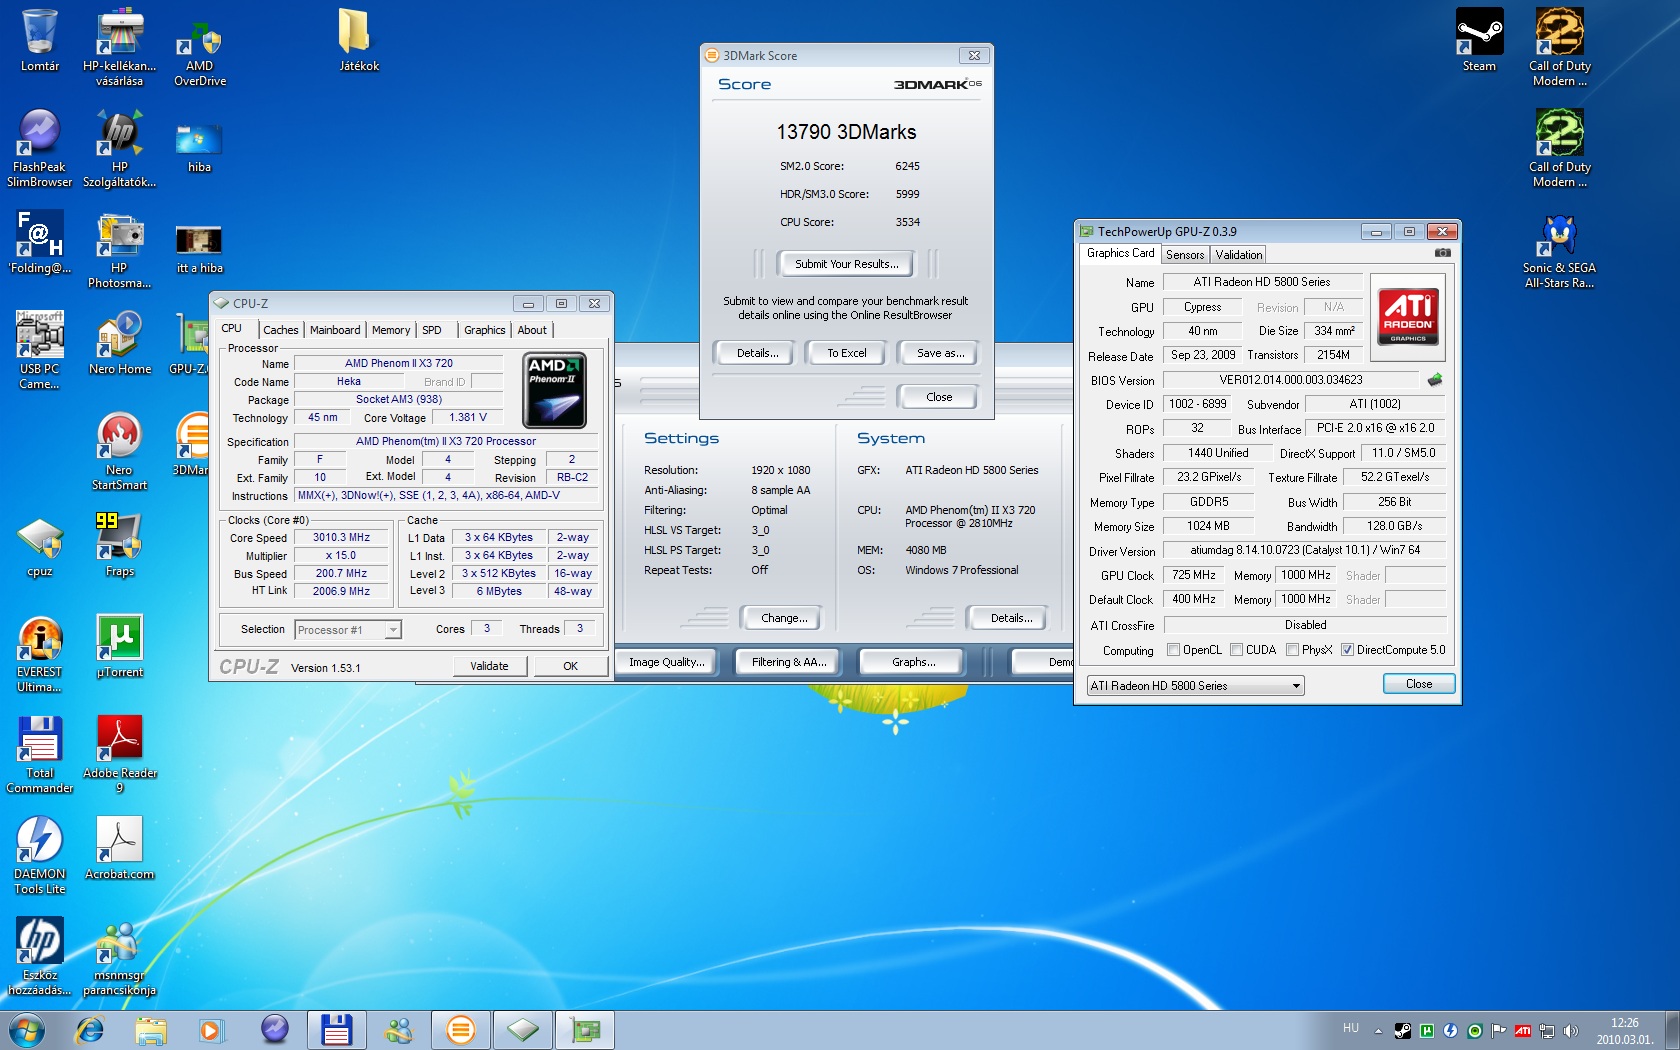Open Processor #1 selection dropdown in CPU-Z

coord(348,630)
